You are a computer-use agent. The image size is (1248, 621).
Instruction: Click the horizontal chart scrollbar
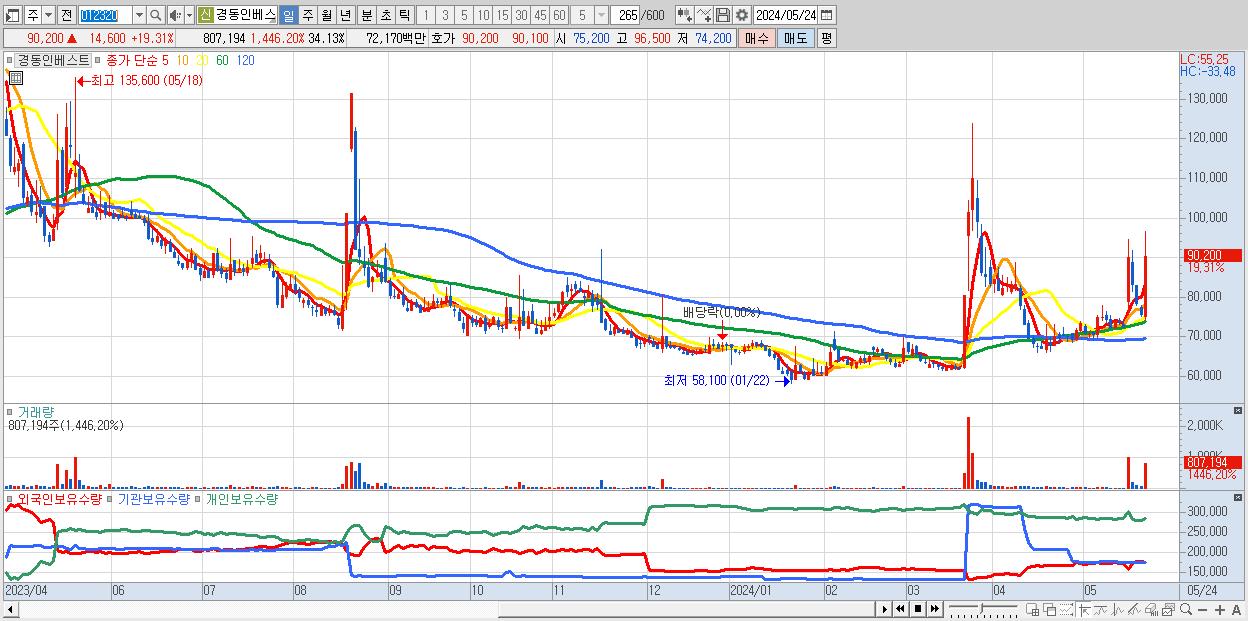439,609
